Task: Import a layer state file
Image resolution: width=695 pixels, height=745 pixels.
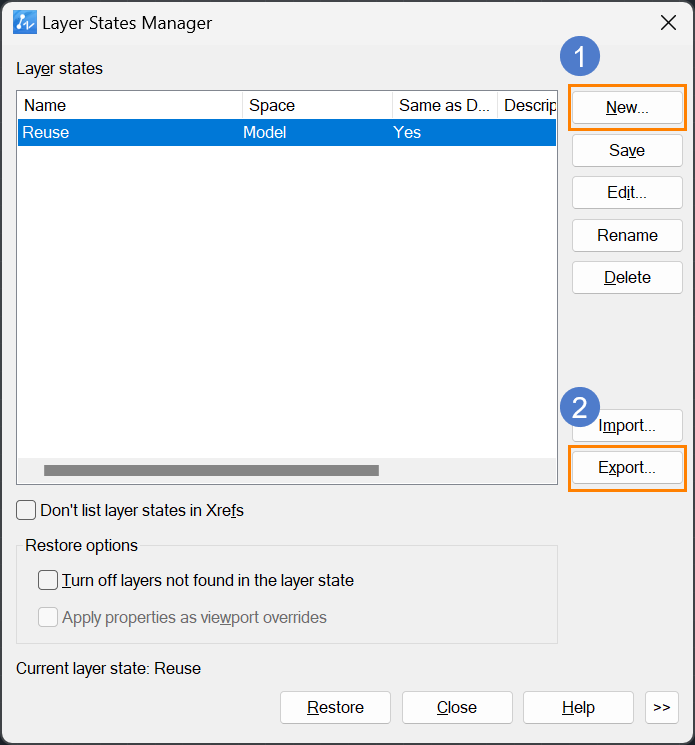Action: click(x=627, y=425)
